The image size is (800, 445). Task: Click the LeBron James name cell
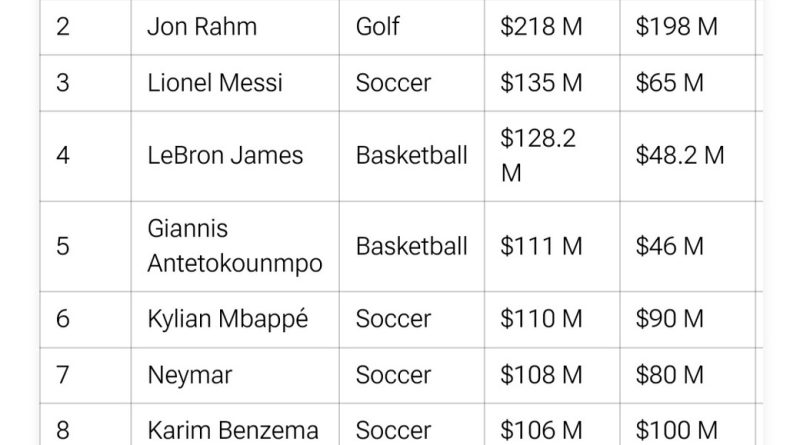225,155
